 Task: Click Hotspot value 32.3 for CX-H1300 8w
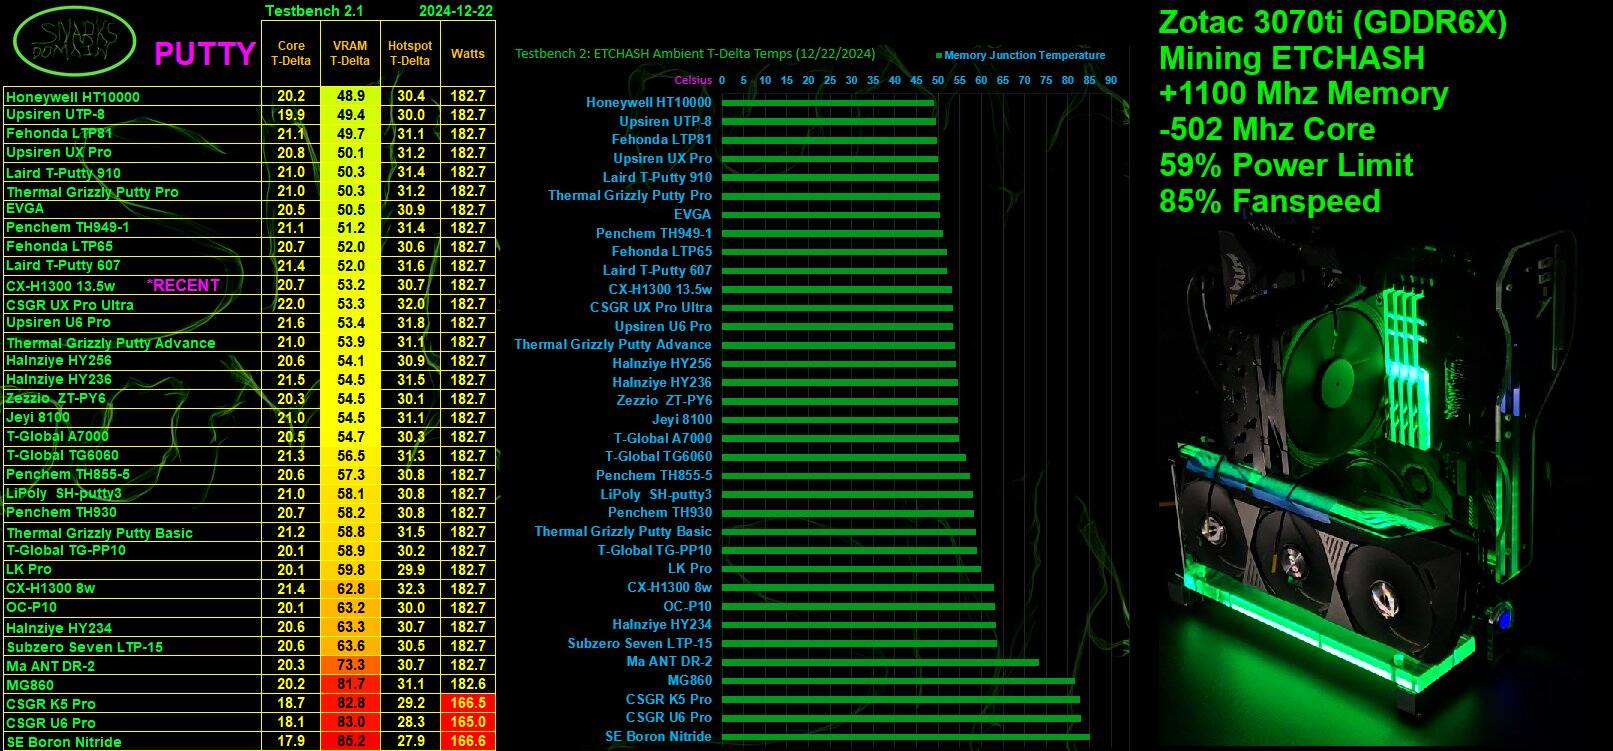[x=410, y=589]
